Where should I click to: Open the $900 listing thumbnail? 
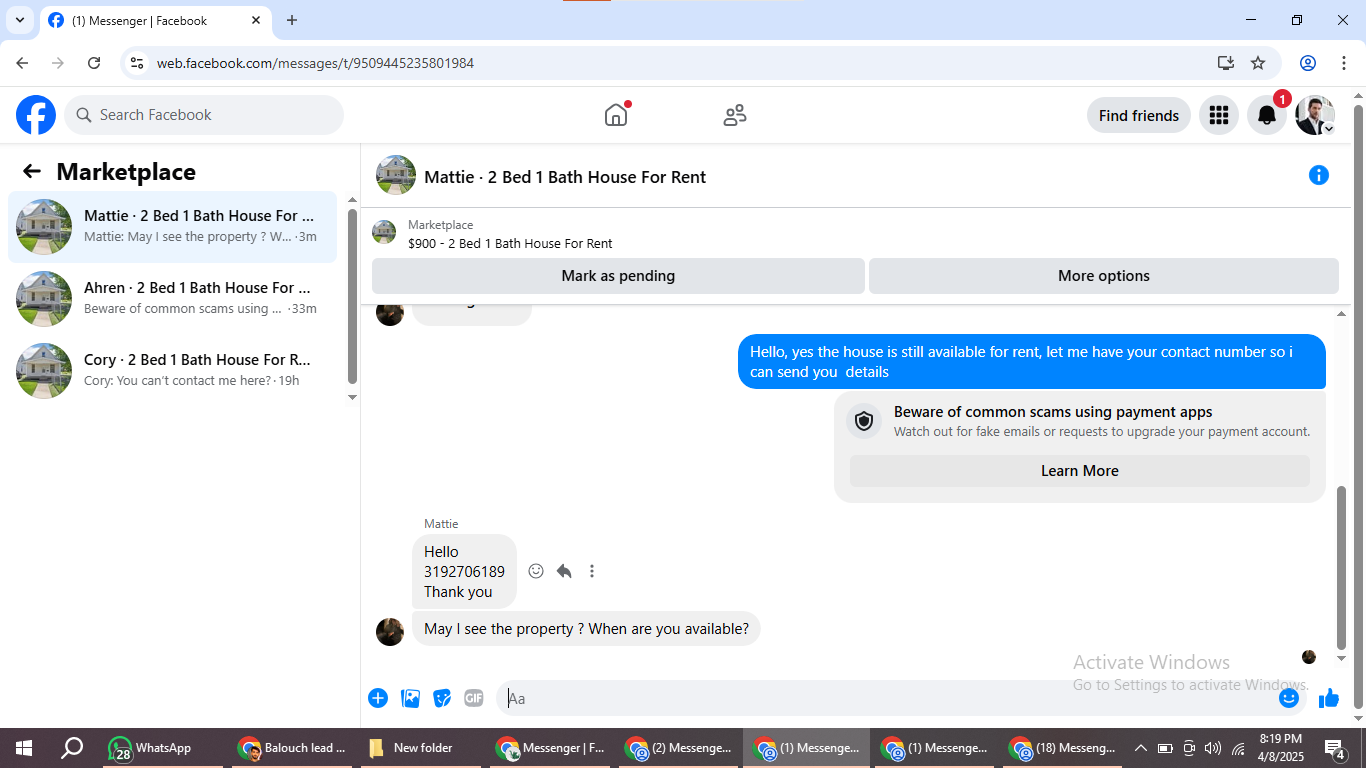click(384, 233)
